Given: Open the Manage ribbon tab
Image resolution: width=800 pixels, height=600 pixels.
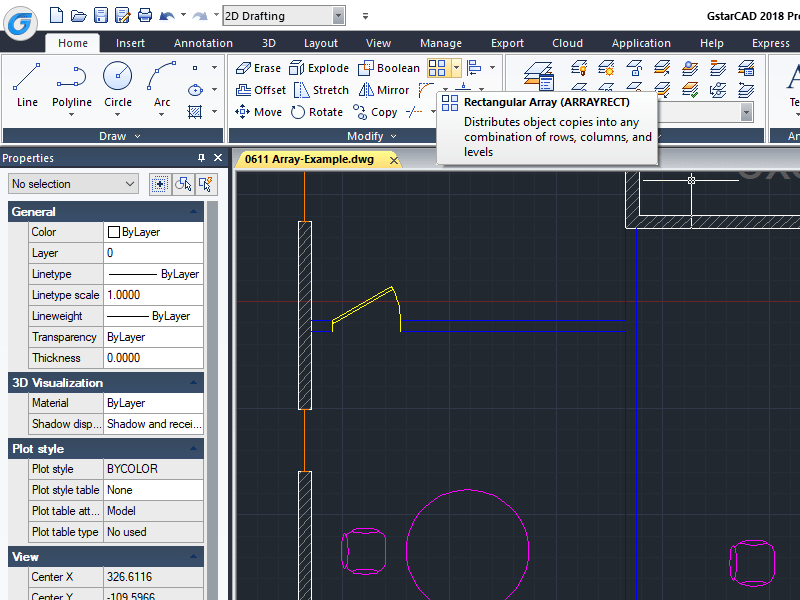Looking at the screenshot, I should pyautogui.click(x=441, y=43).
